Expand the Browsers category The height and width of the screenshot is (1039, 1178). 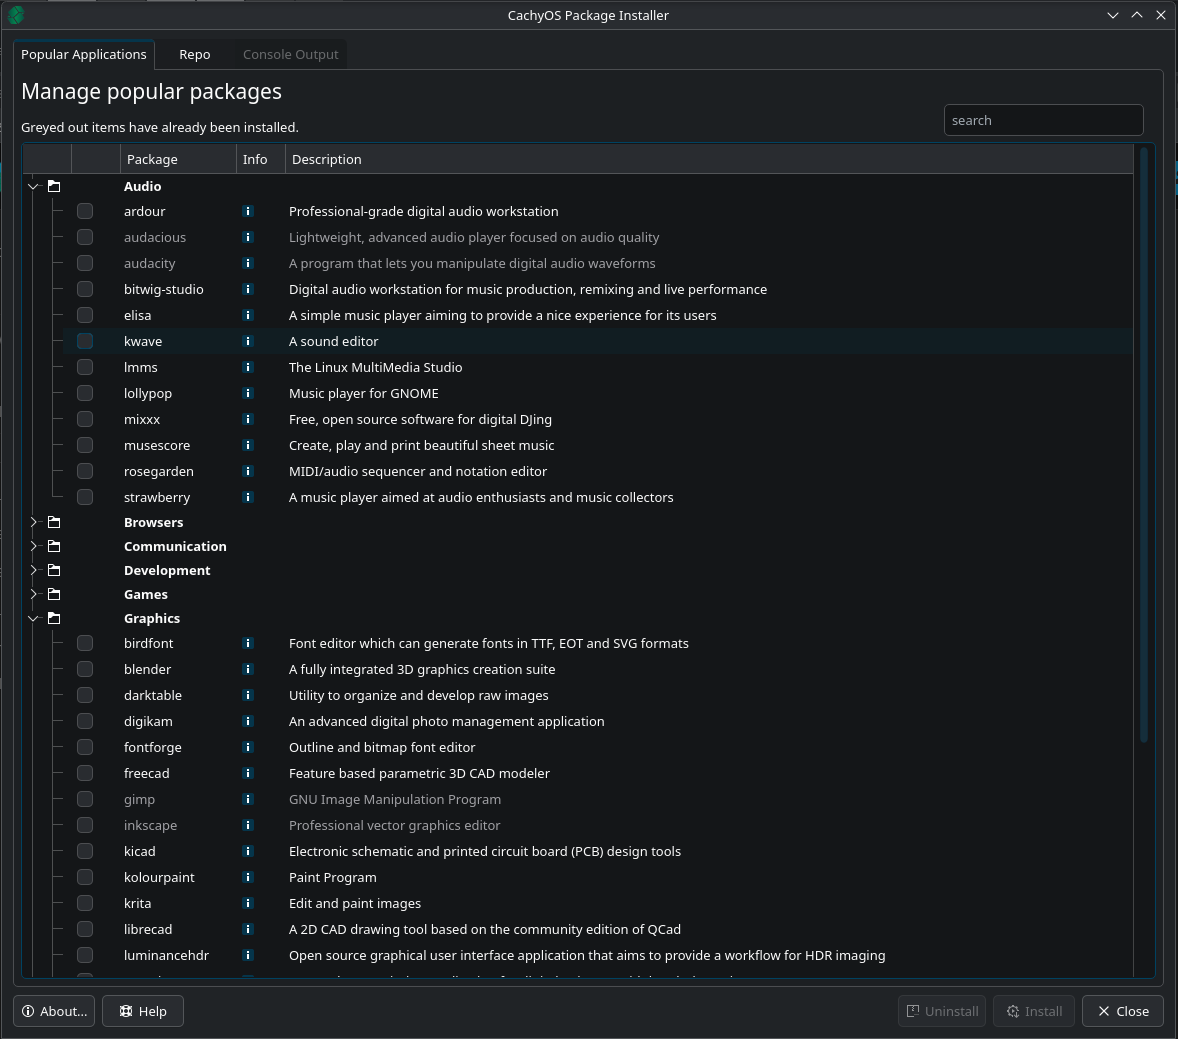[33, 522]
